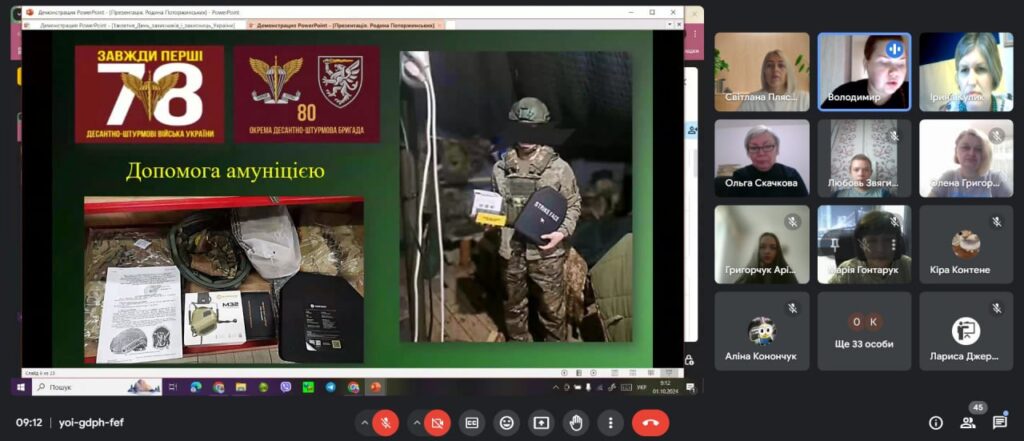Toggle closed captions (CC)

(x=472, y=423)
